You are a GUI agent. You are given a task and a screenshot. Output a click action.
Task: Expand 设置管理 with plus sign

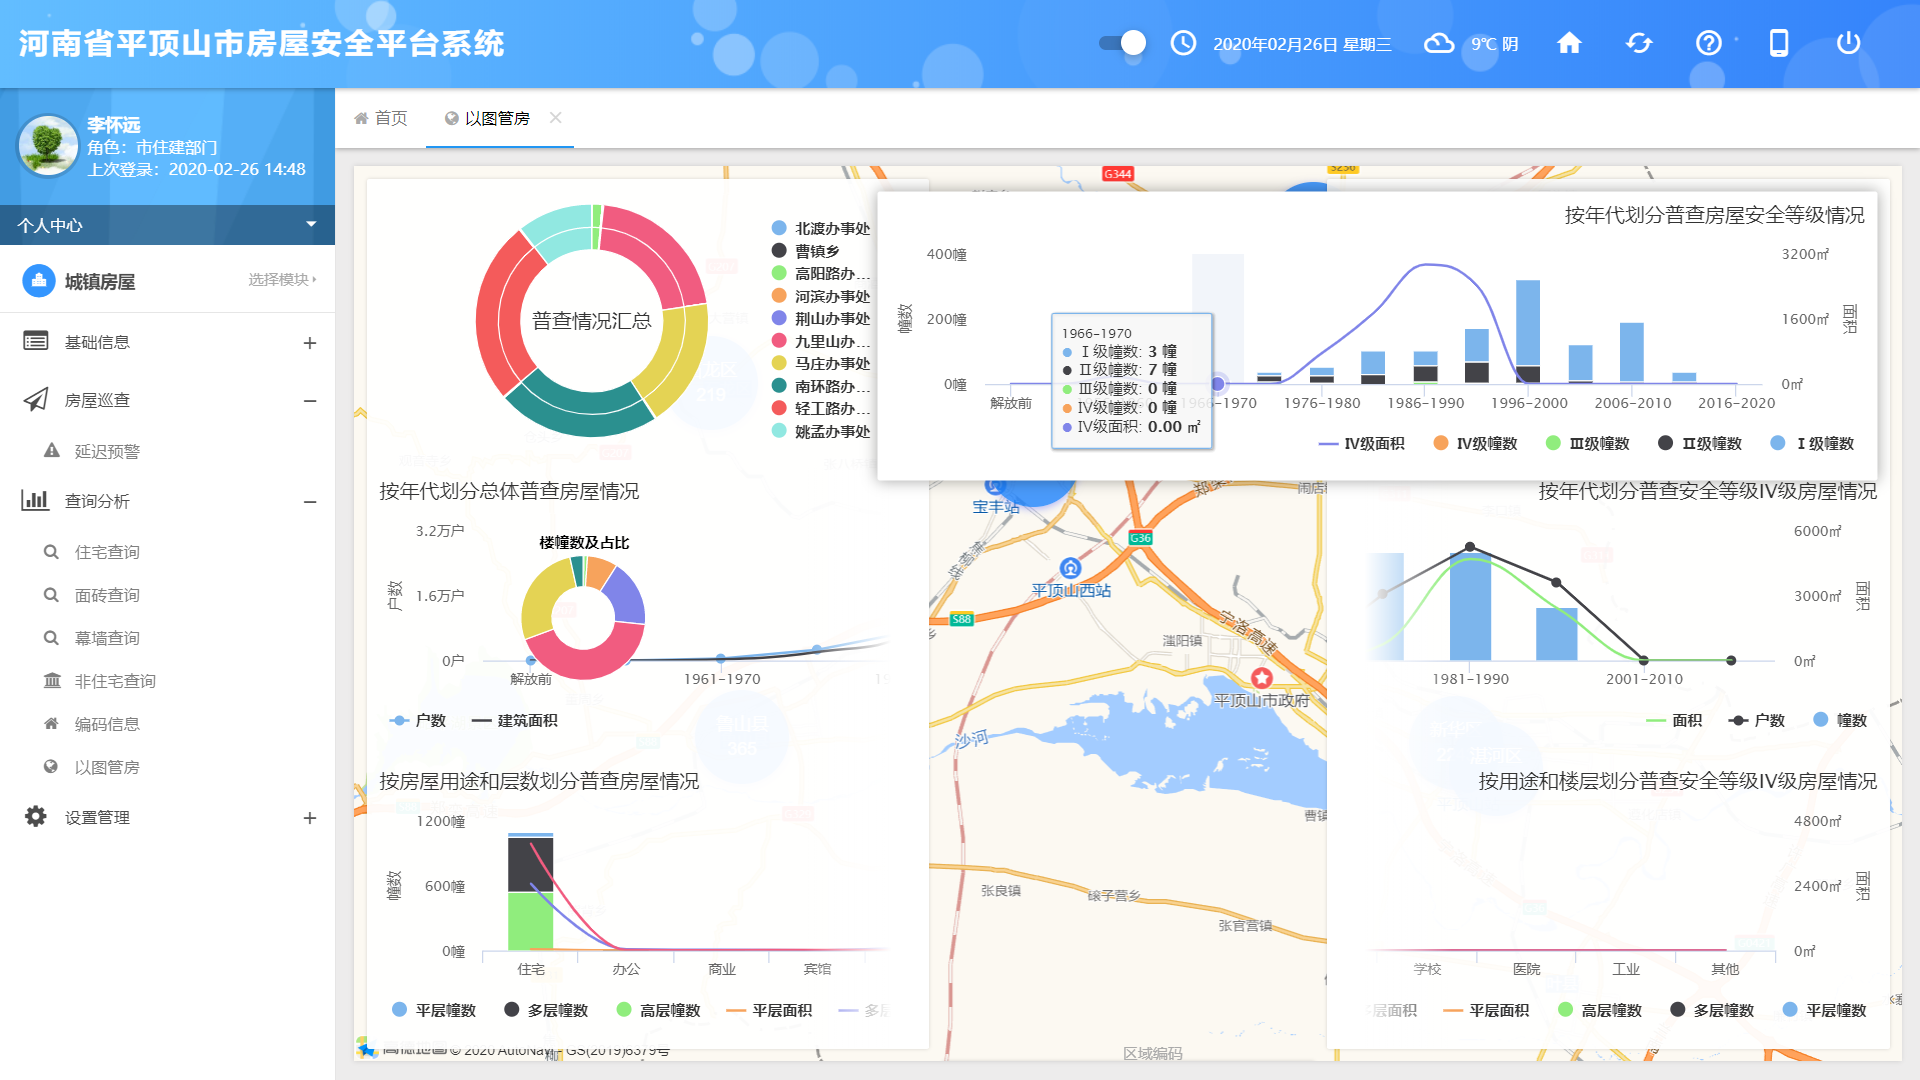310,818
